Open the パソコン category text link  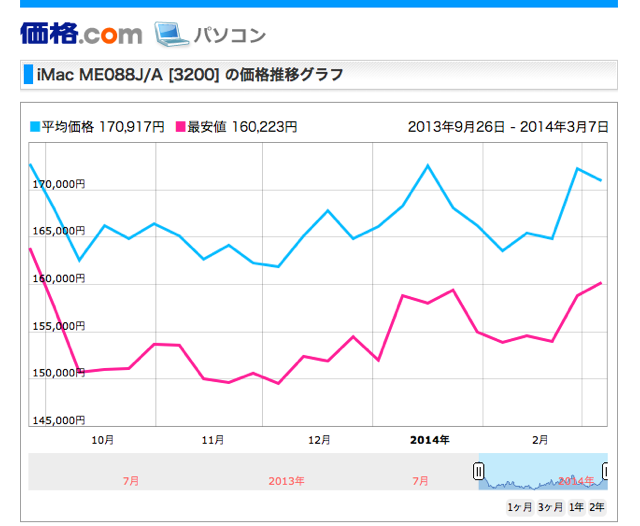coord(230,35)
